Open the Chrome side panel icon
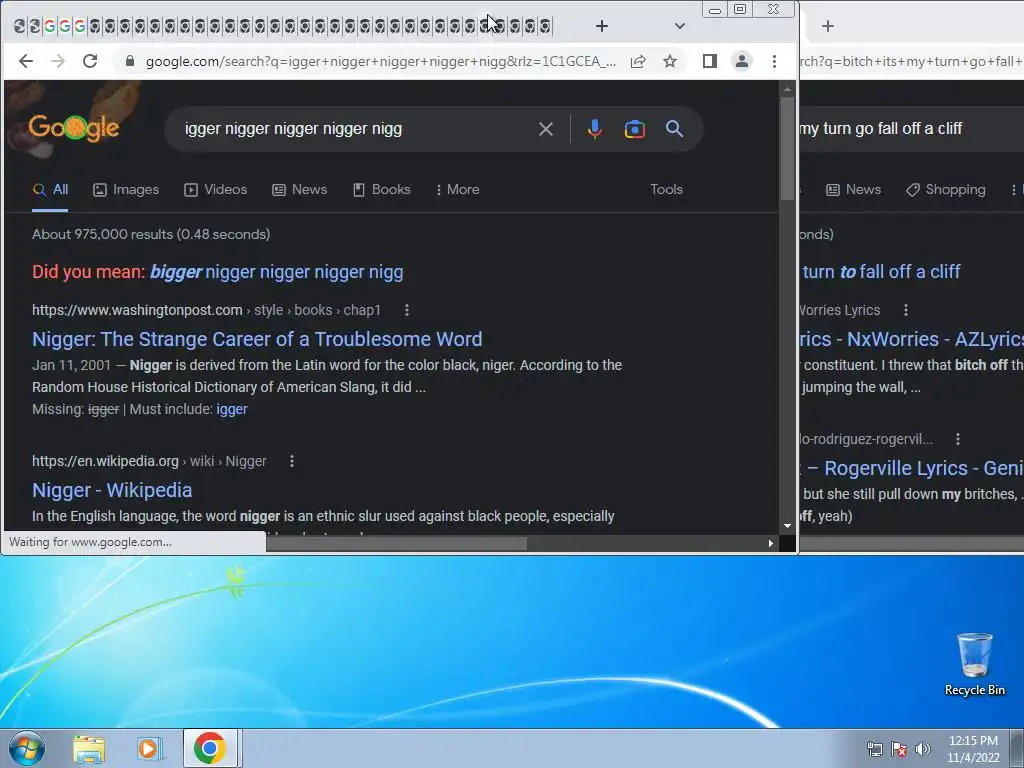This screenshot has height=768, width=1024. click(710, 61)
